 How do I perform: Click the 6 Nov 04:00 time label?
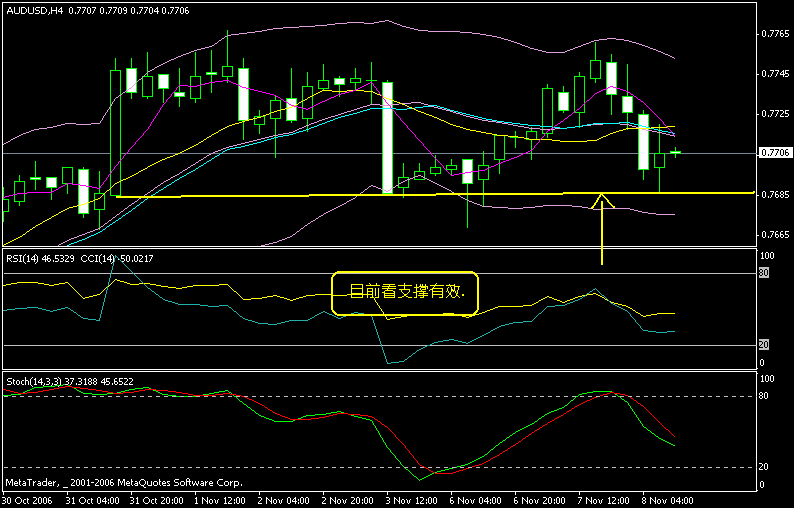477,501
